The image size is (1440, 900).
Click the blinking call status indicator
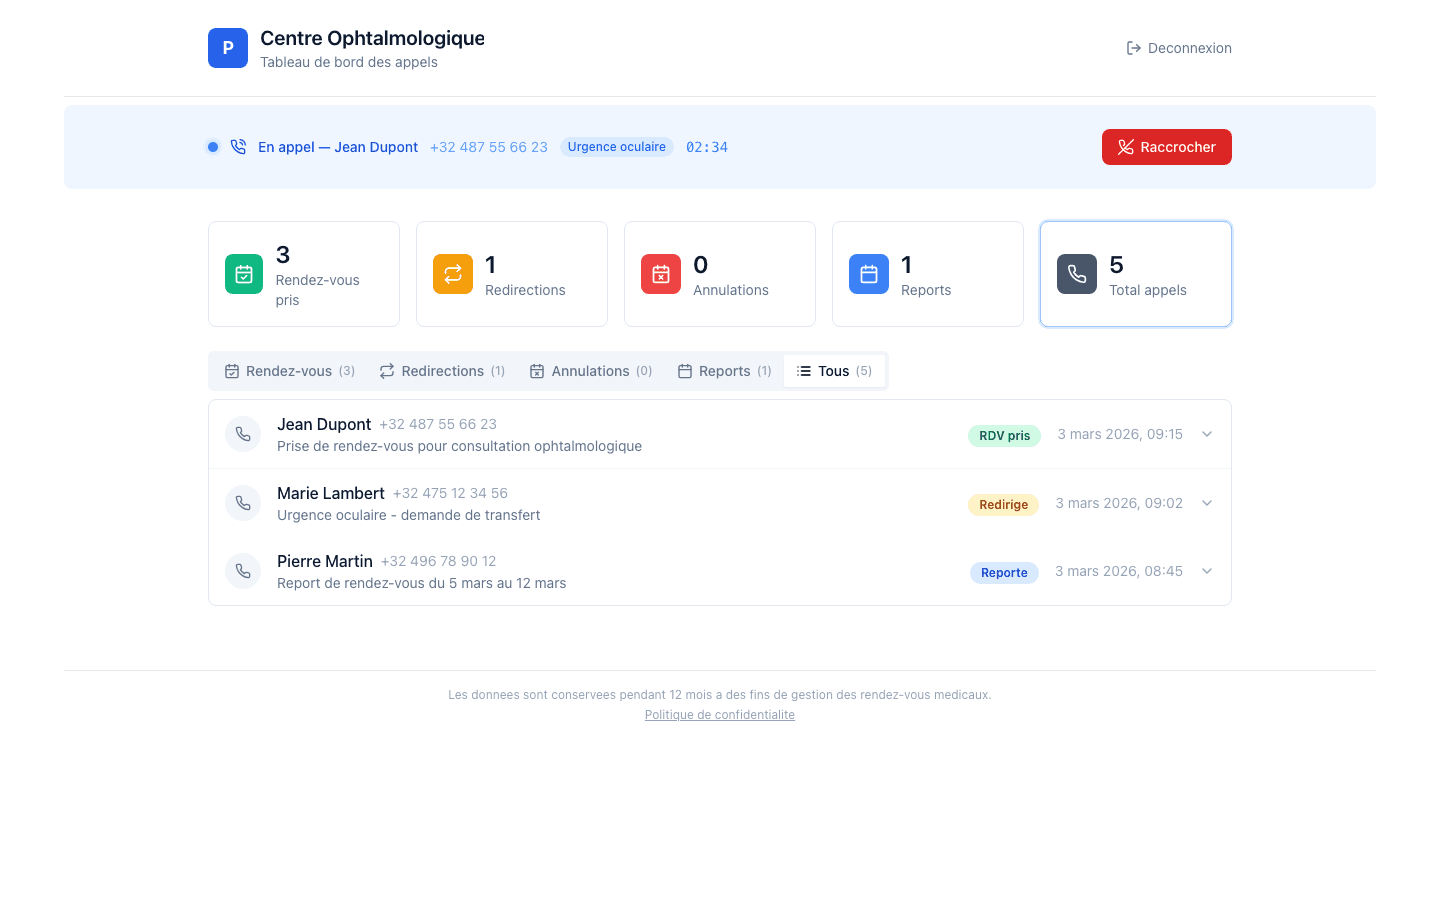click(x=212, y=147)
